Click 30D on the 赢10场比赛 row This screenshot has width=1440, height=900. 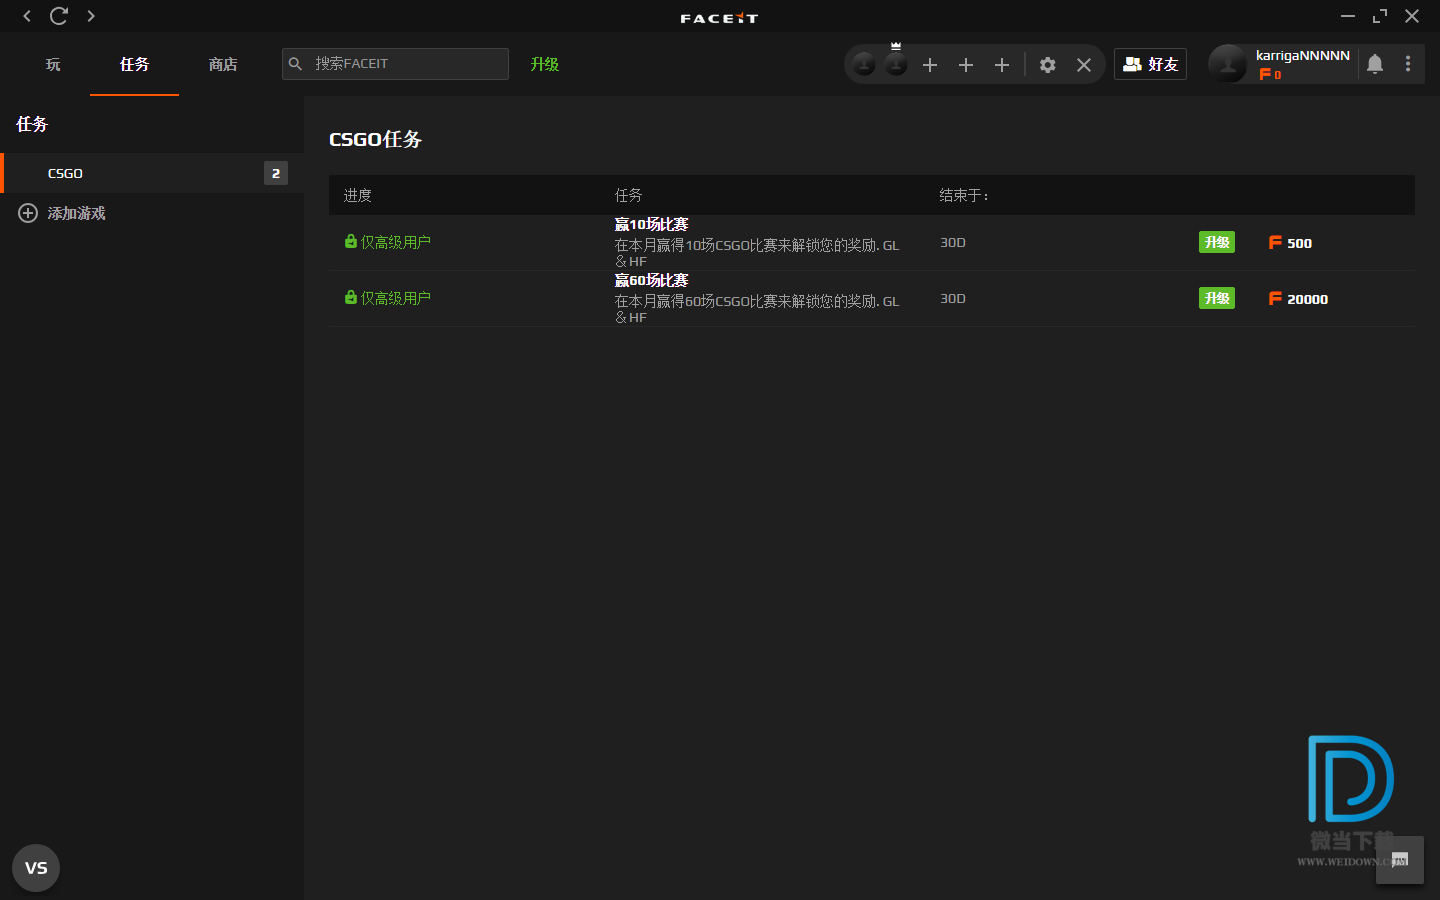[953, 243]
